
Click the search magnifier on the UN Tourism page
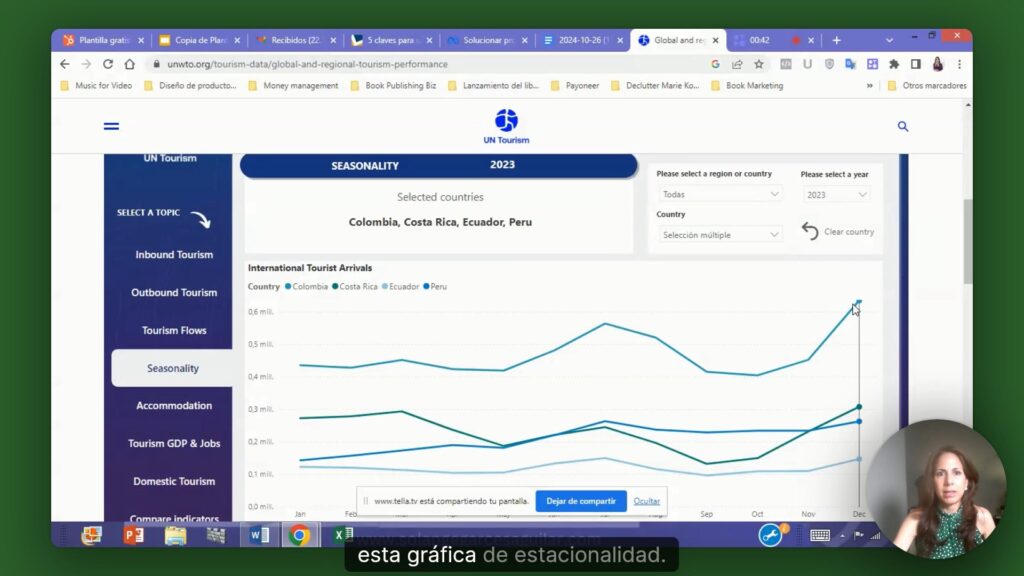click(902, 126)
